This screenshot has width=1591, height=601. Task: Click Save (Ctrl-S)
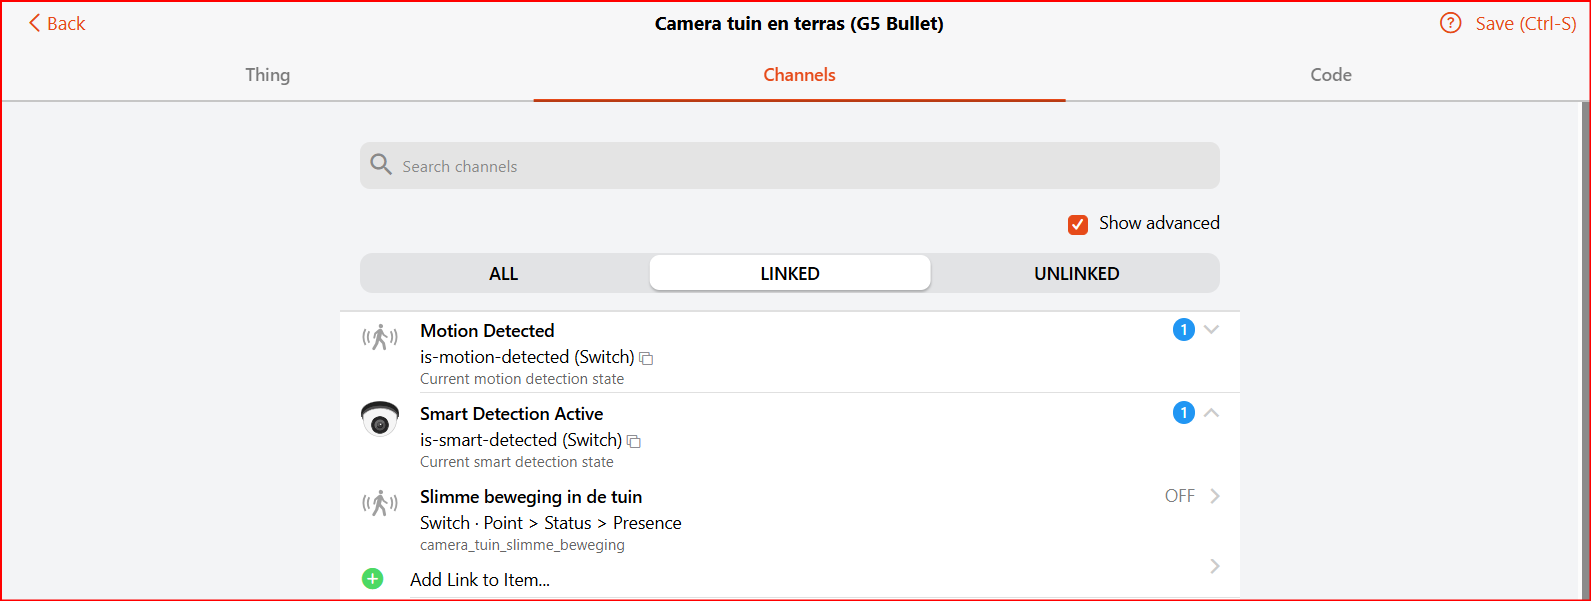point(1525,23)
